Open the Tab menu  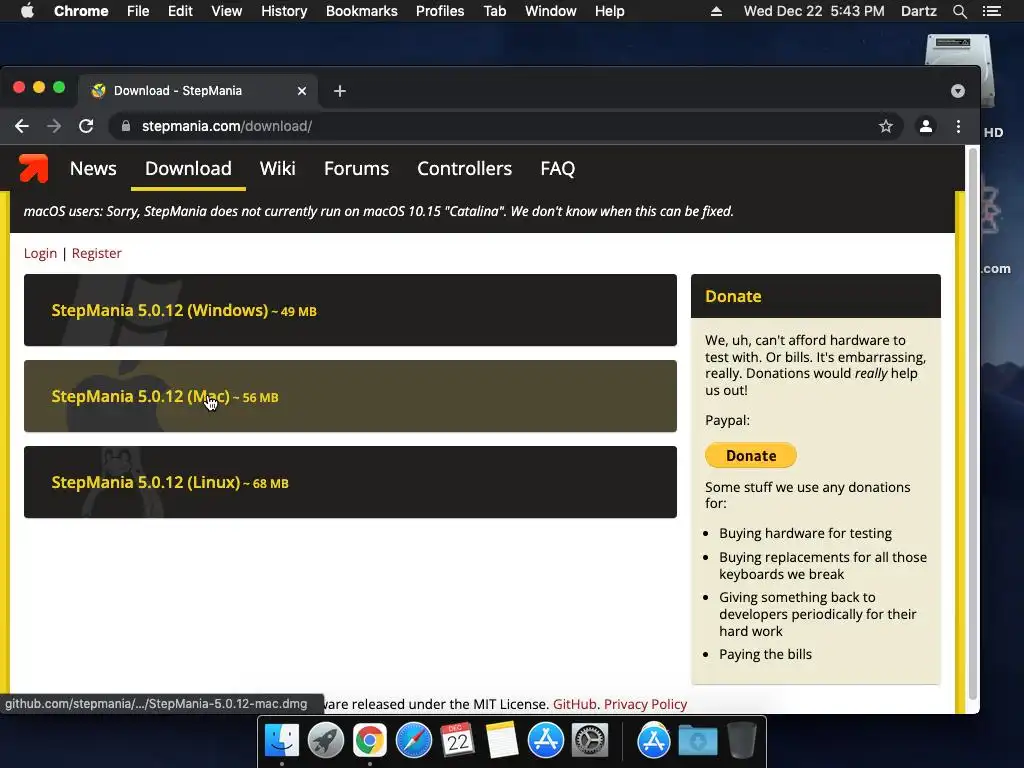pyautogui.click(x=495, y=11)
